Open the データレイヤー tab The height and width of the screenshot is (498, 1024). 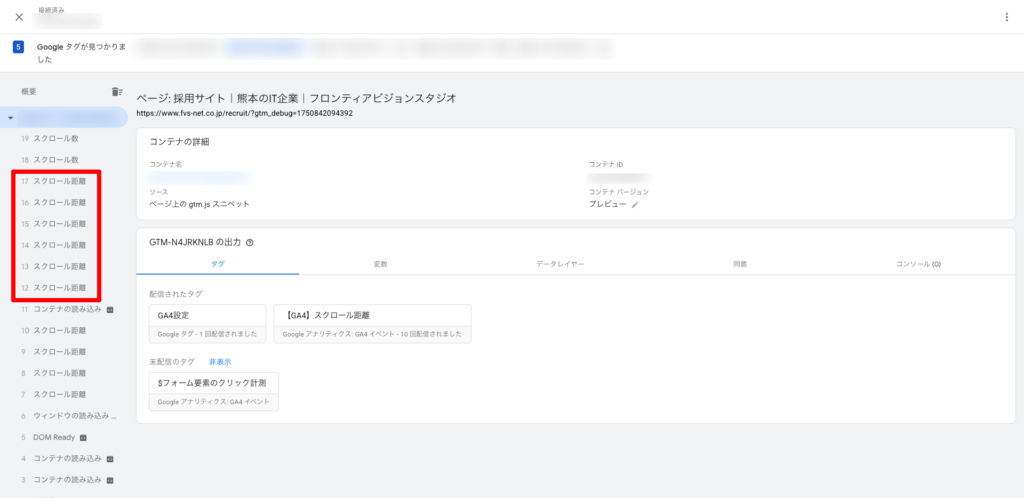560,263
